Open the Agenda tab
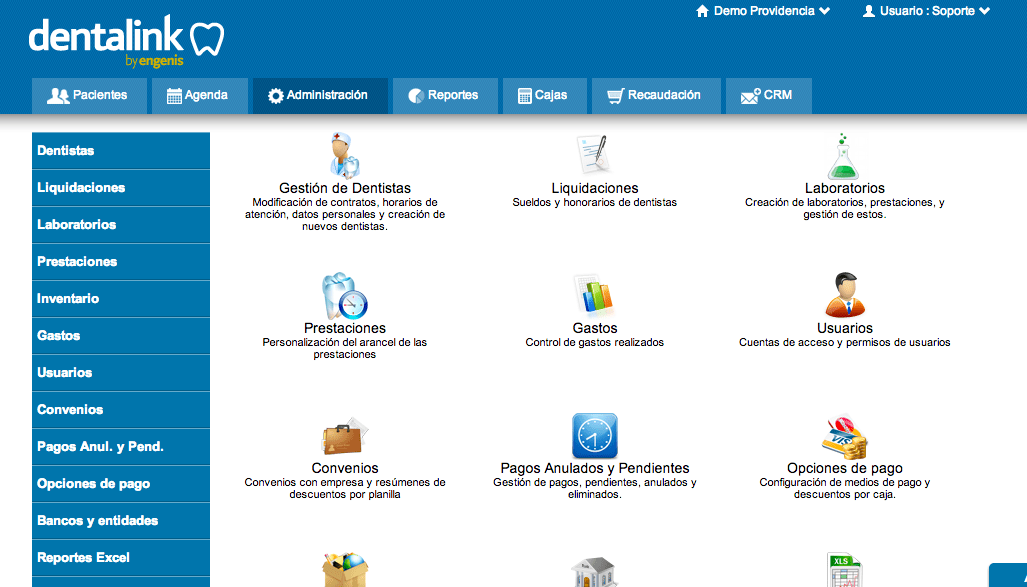The height and width of the screenshot is (587, 1027). [x=197, y=96]
